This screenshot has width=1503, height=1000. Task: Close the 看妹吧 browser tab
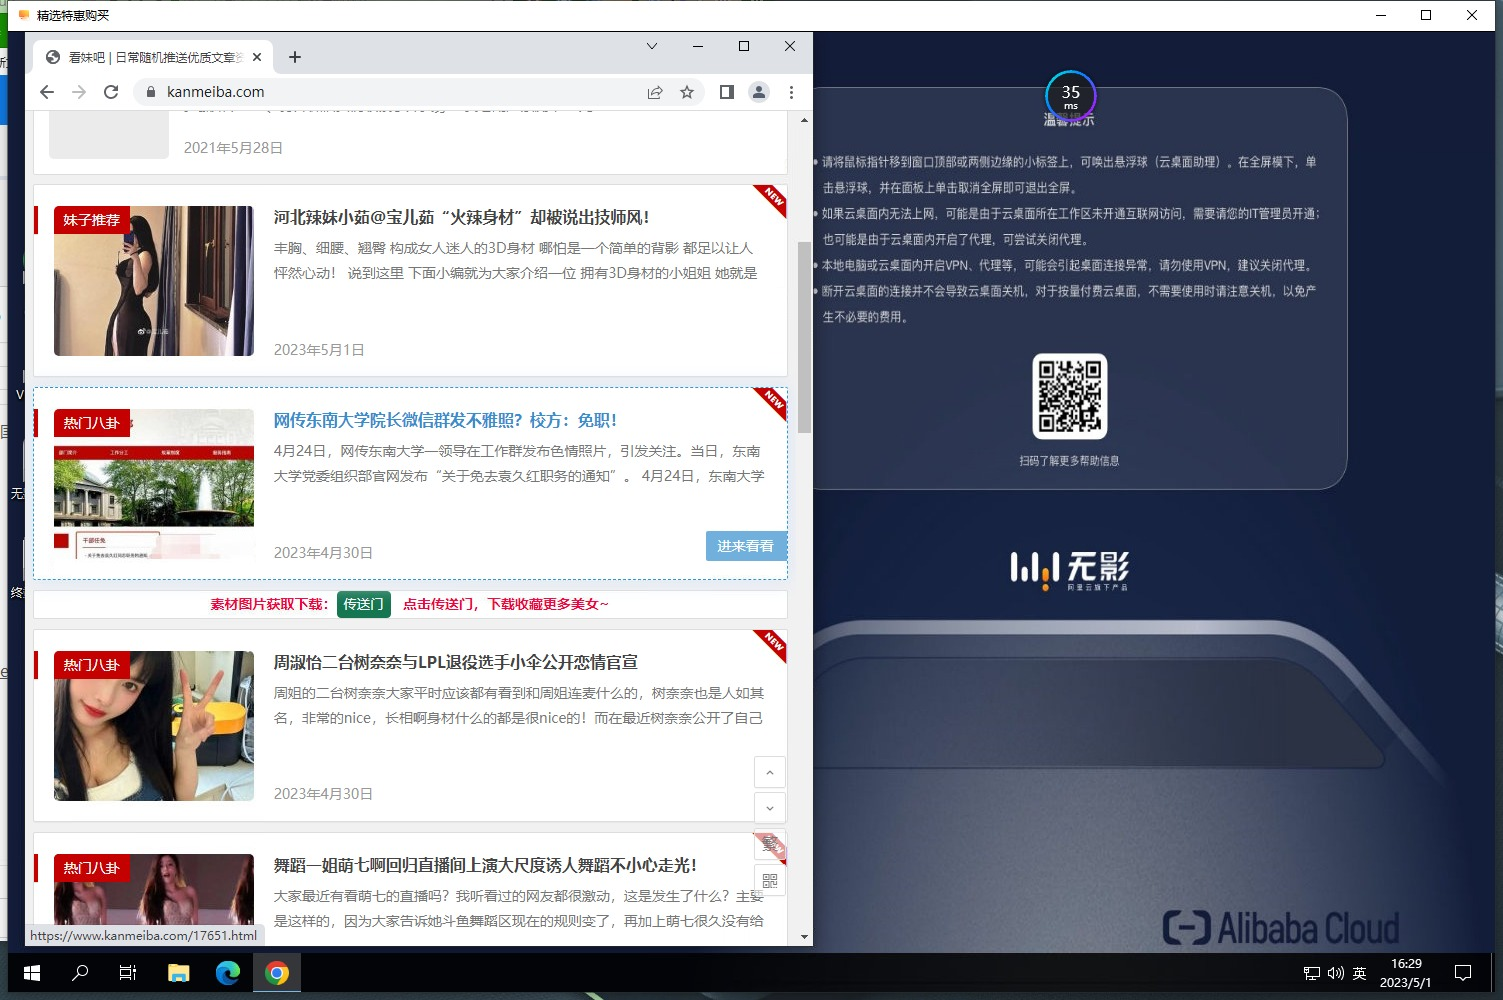coord(257,57)
